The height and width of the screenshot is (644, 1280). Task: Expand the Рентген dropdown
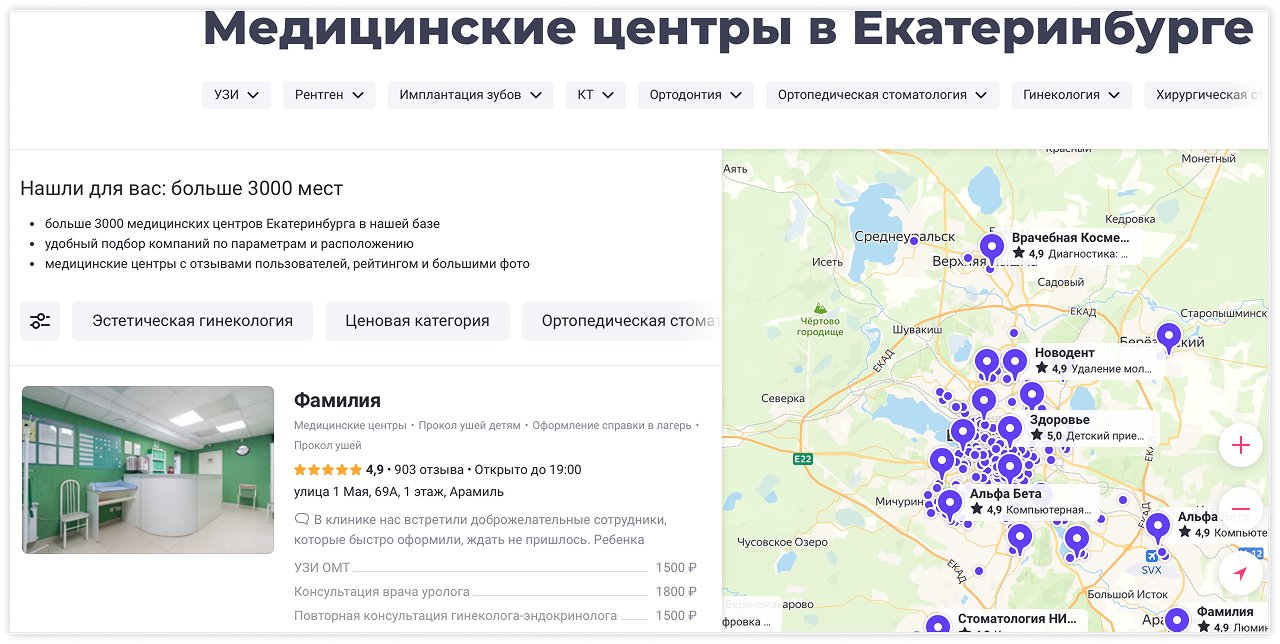click(x=329, y=95)
